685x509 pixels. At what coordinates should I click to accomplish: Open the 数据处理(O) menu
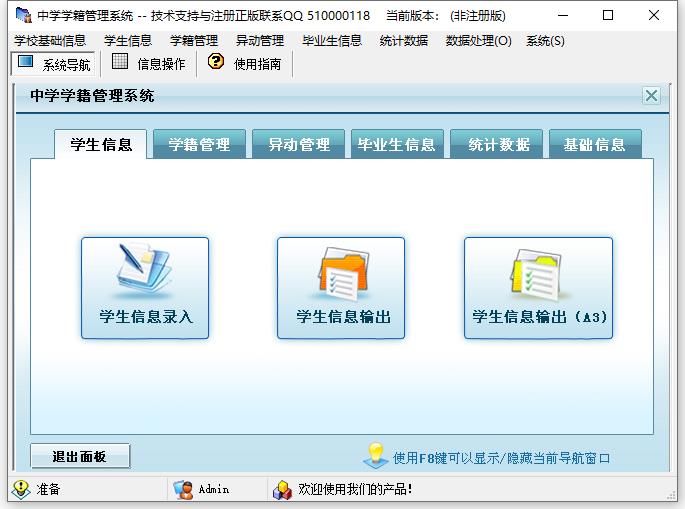[478, 41]
